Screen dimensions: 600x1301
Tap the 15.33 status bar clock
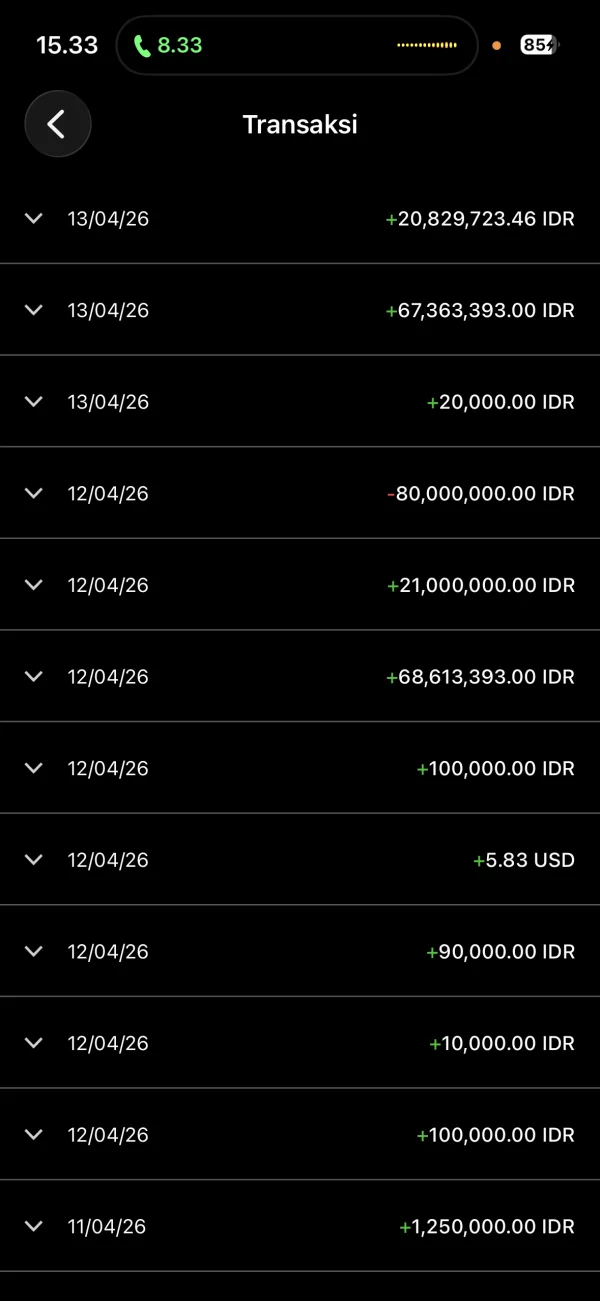[x=67, y=45]
